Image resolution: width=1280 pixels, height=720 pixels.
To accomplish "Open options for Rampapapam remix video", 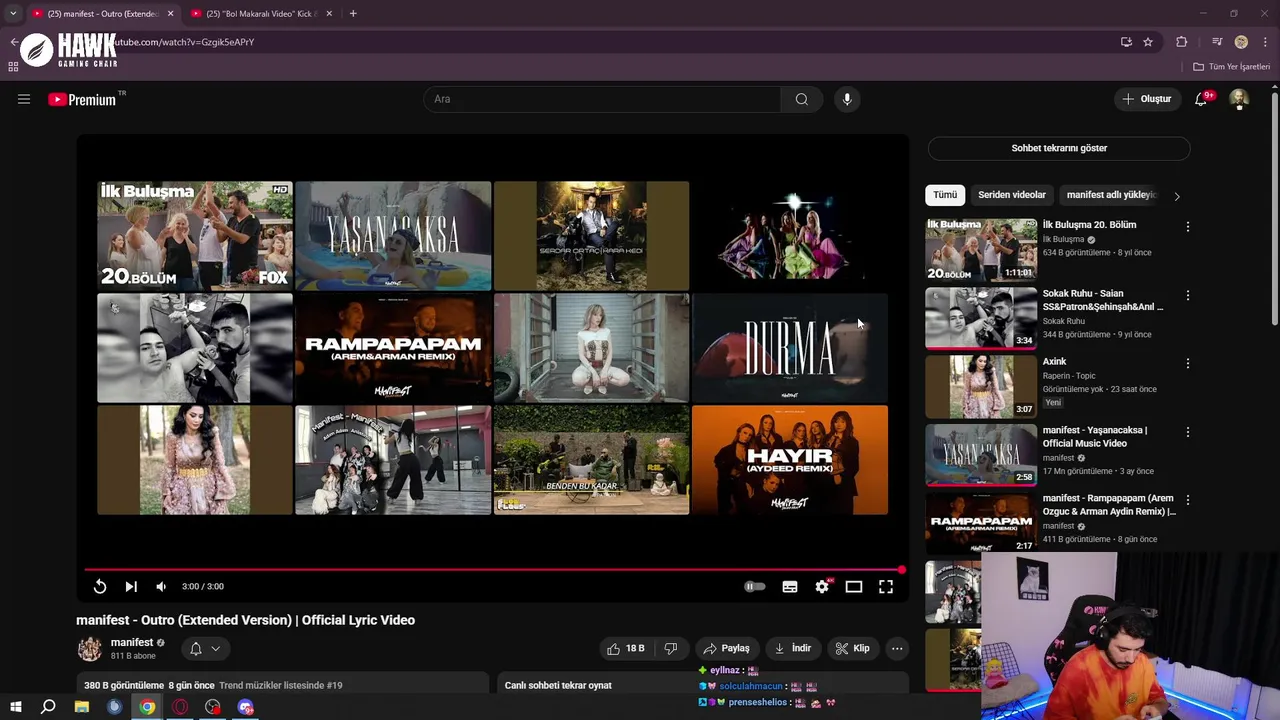I will tap(1187, 500).
